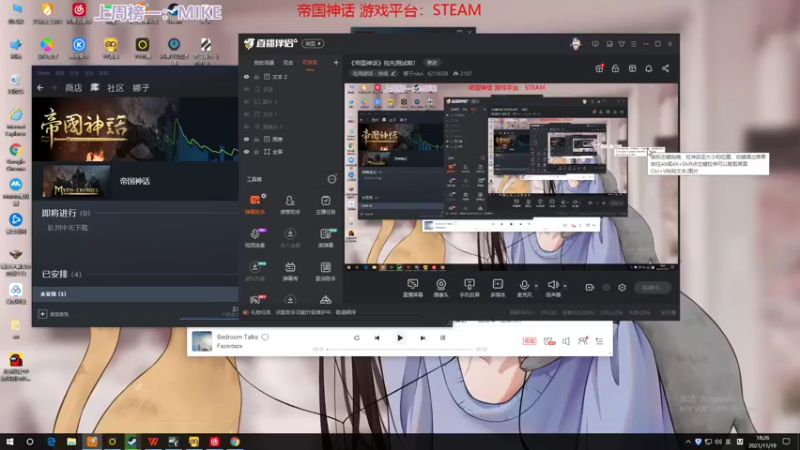
Task: Select the 未安排 (1) row in Steam downloads
Action: pos(135,294)
